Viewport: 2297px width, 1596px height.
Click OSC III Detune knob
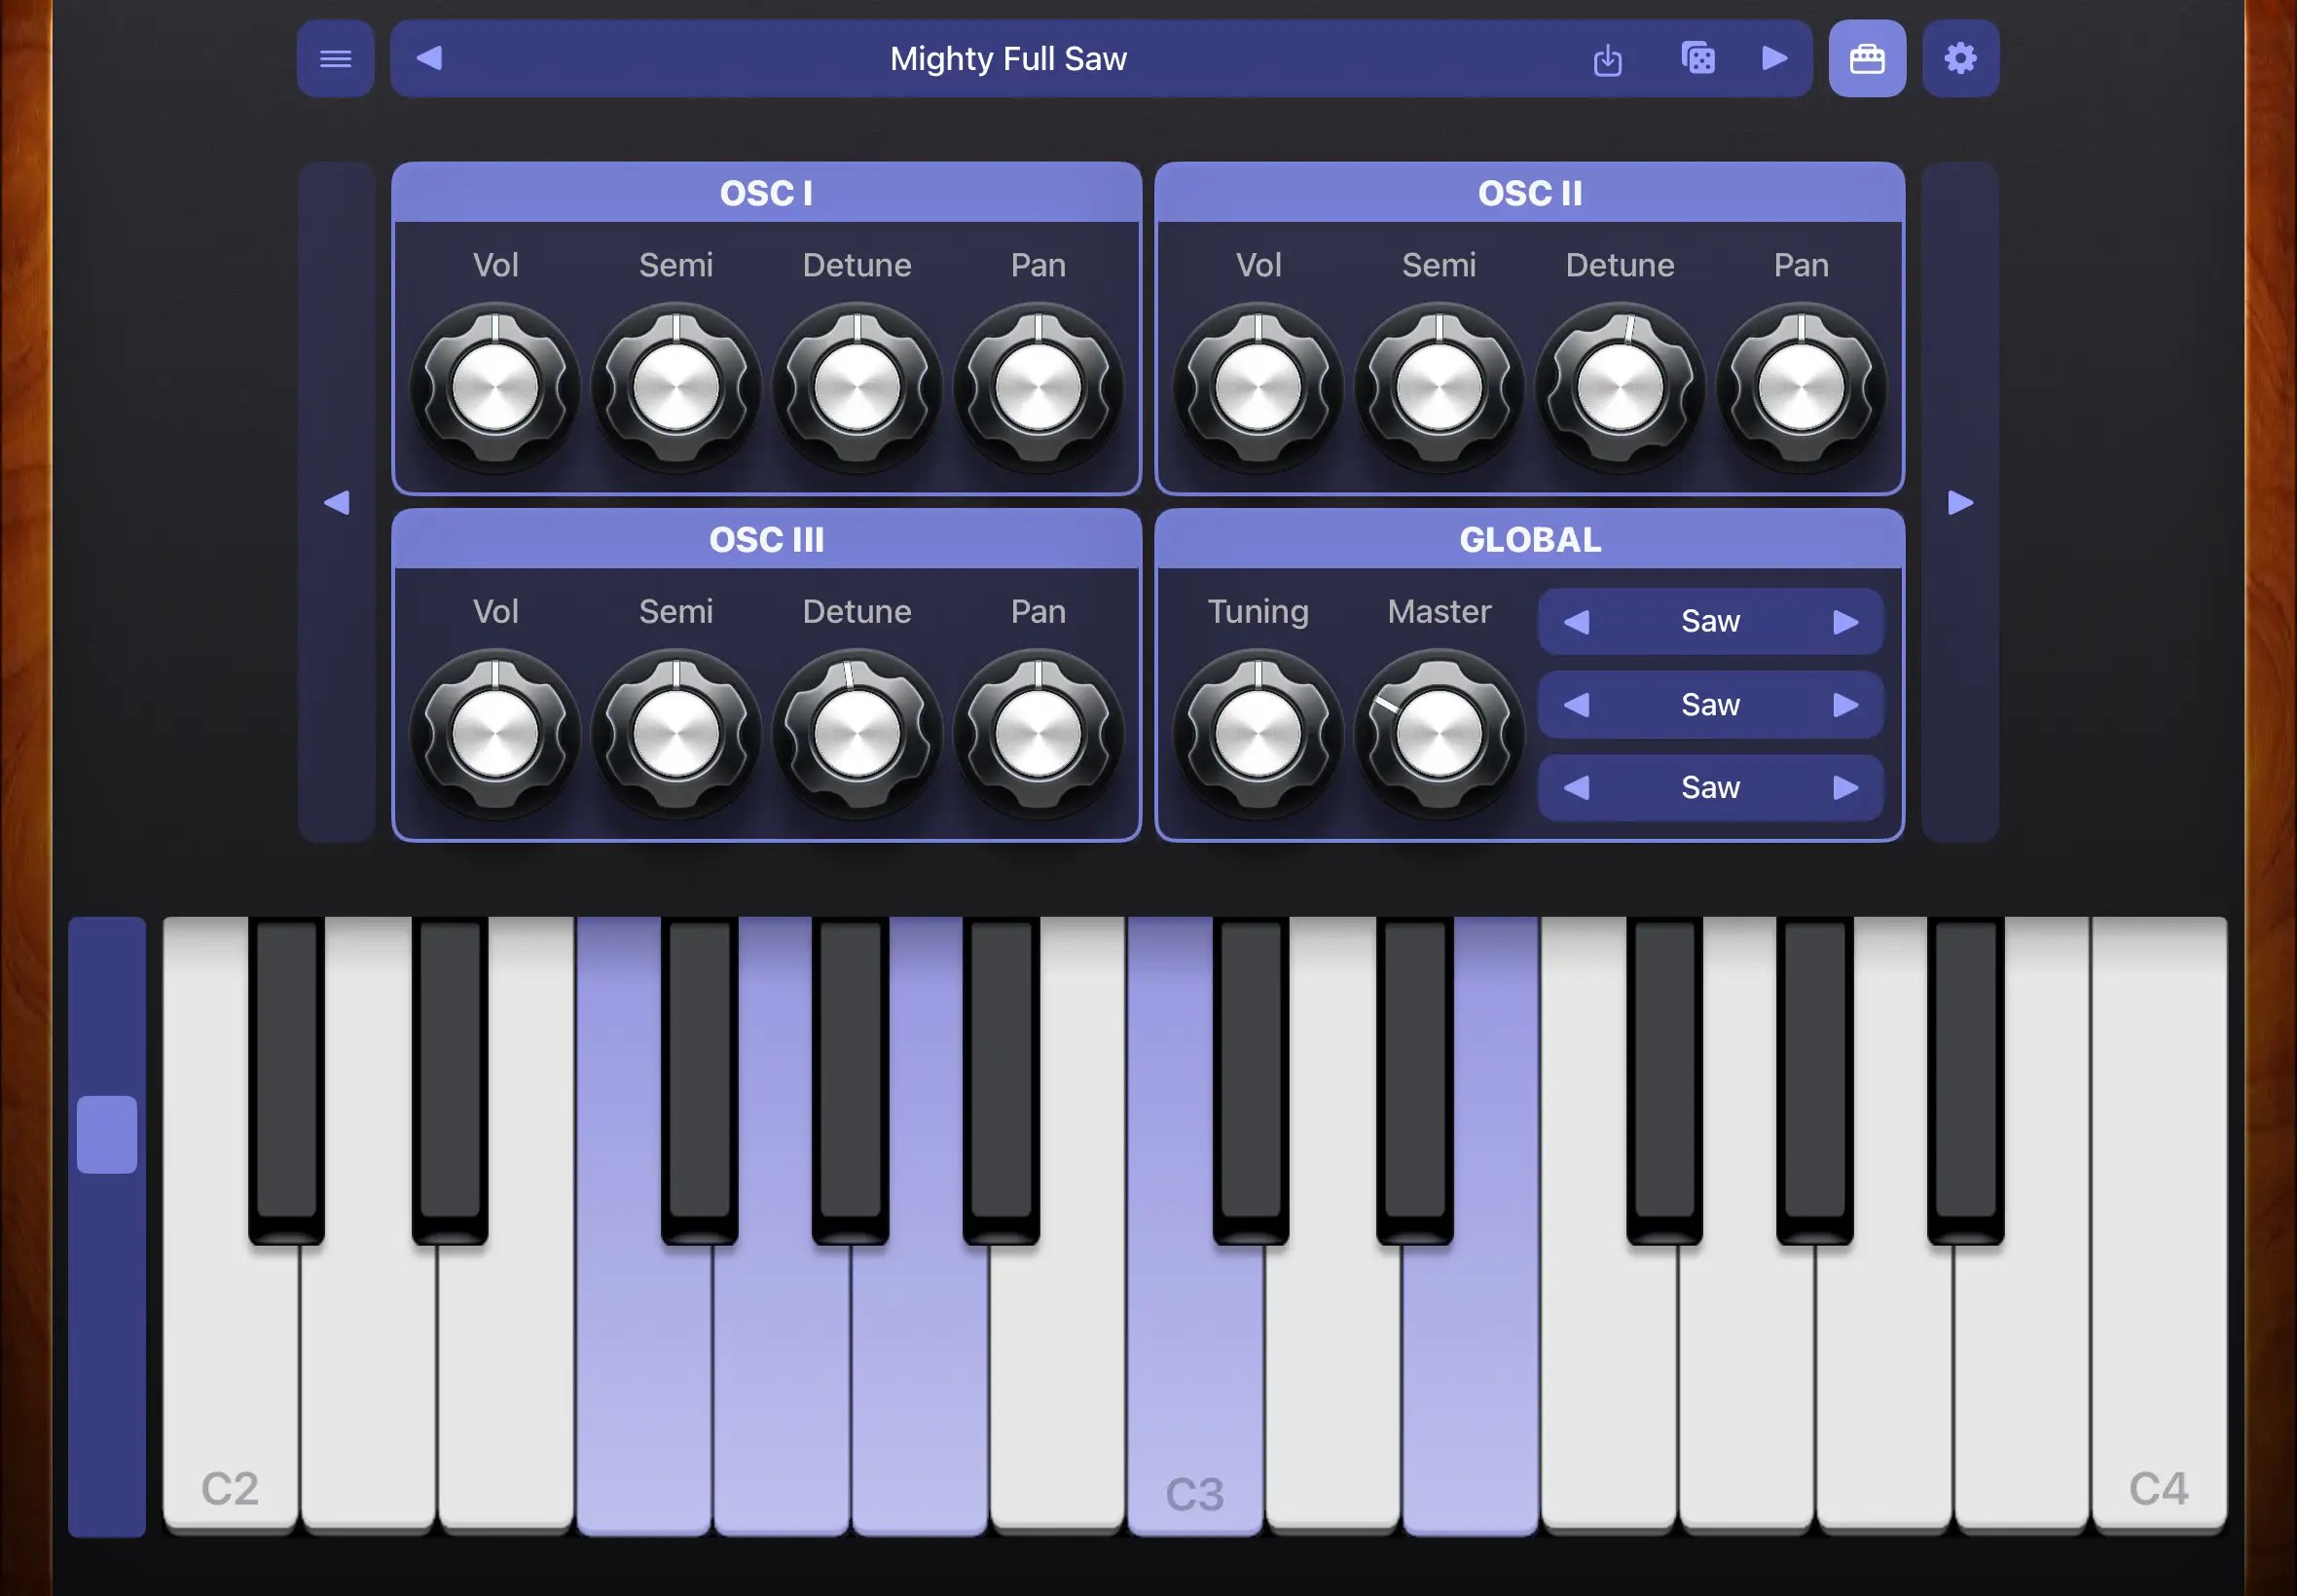click(857, 734)
